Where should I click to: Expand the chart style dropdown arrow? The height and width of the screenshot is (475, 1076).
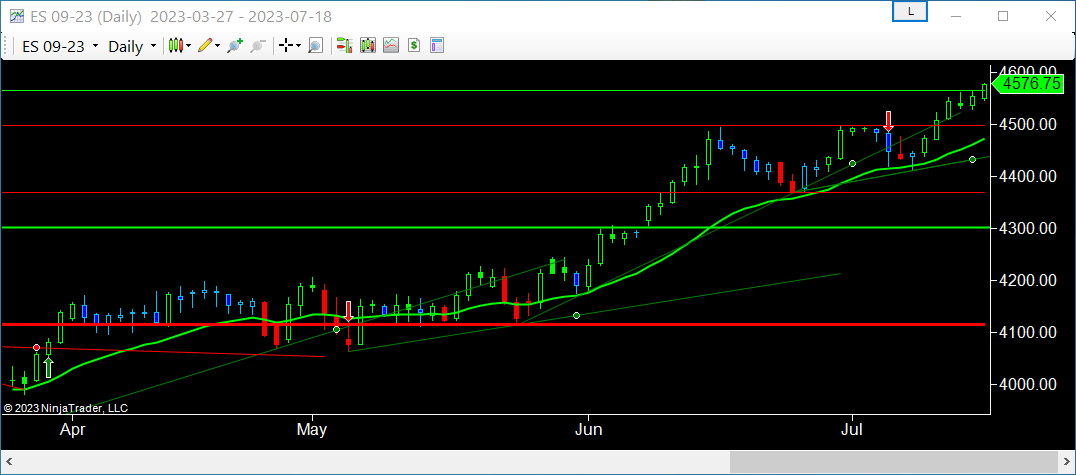point(189,46)
